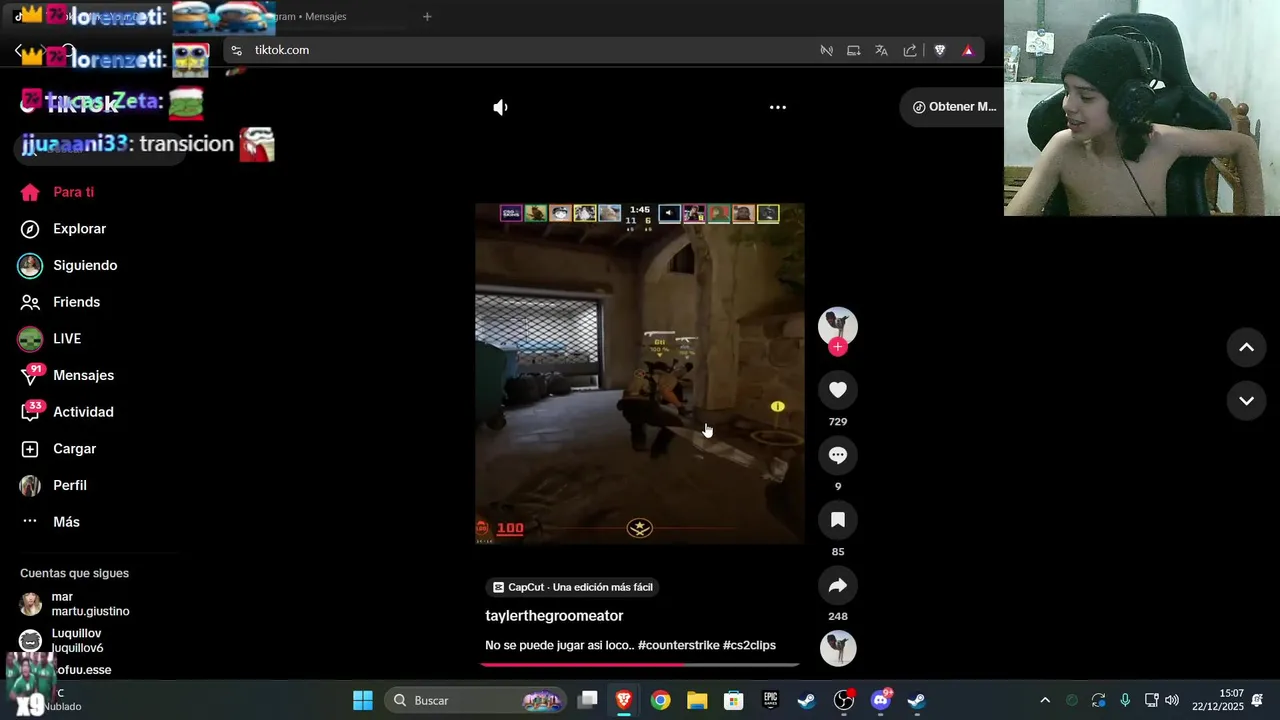Open the Windows Start menu

click(363, 700)
